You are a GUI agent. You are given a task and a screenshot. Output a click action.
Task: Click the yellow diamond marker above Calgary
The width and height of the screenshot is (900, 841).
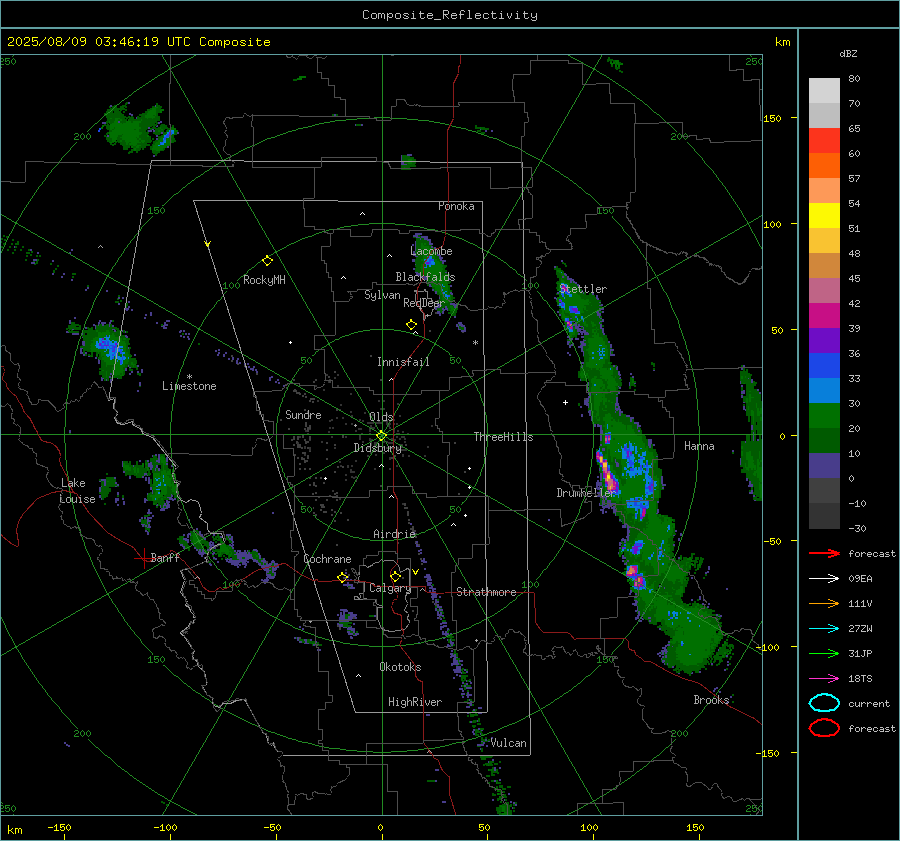(395, 576)
